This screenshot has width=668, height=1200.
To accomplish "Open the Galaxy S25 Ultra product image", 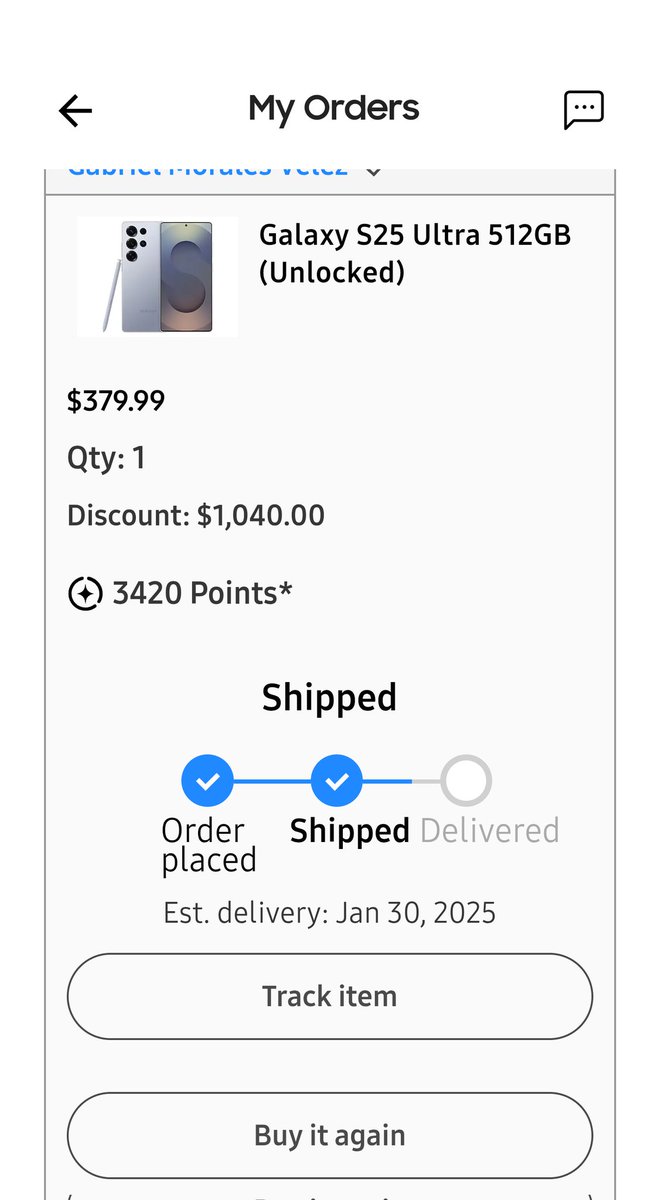I will [158, 277].
